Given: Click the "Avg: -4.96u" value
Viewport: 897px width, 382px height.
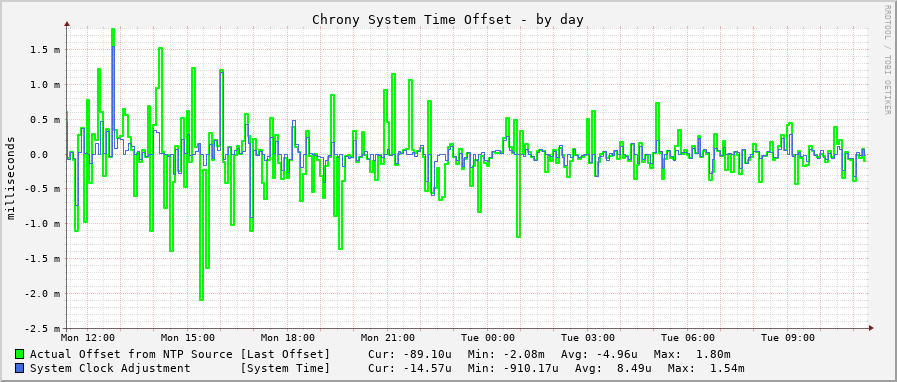Looking at the screenshot, I should pos(599,355).
